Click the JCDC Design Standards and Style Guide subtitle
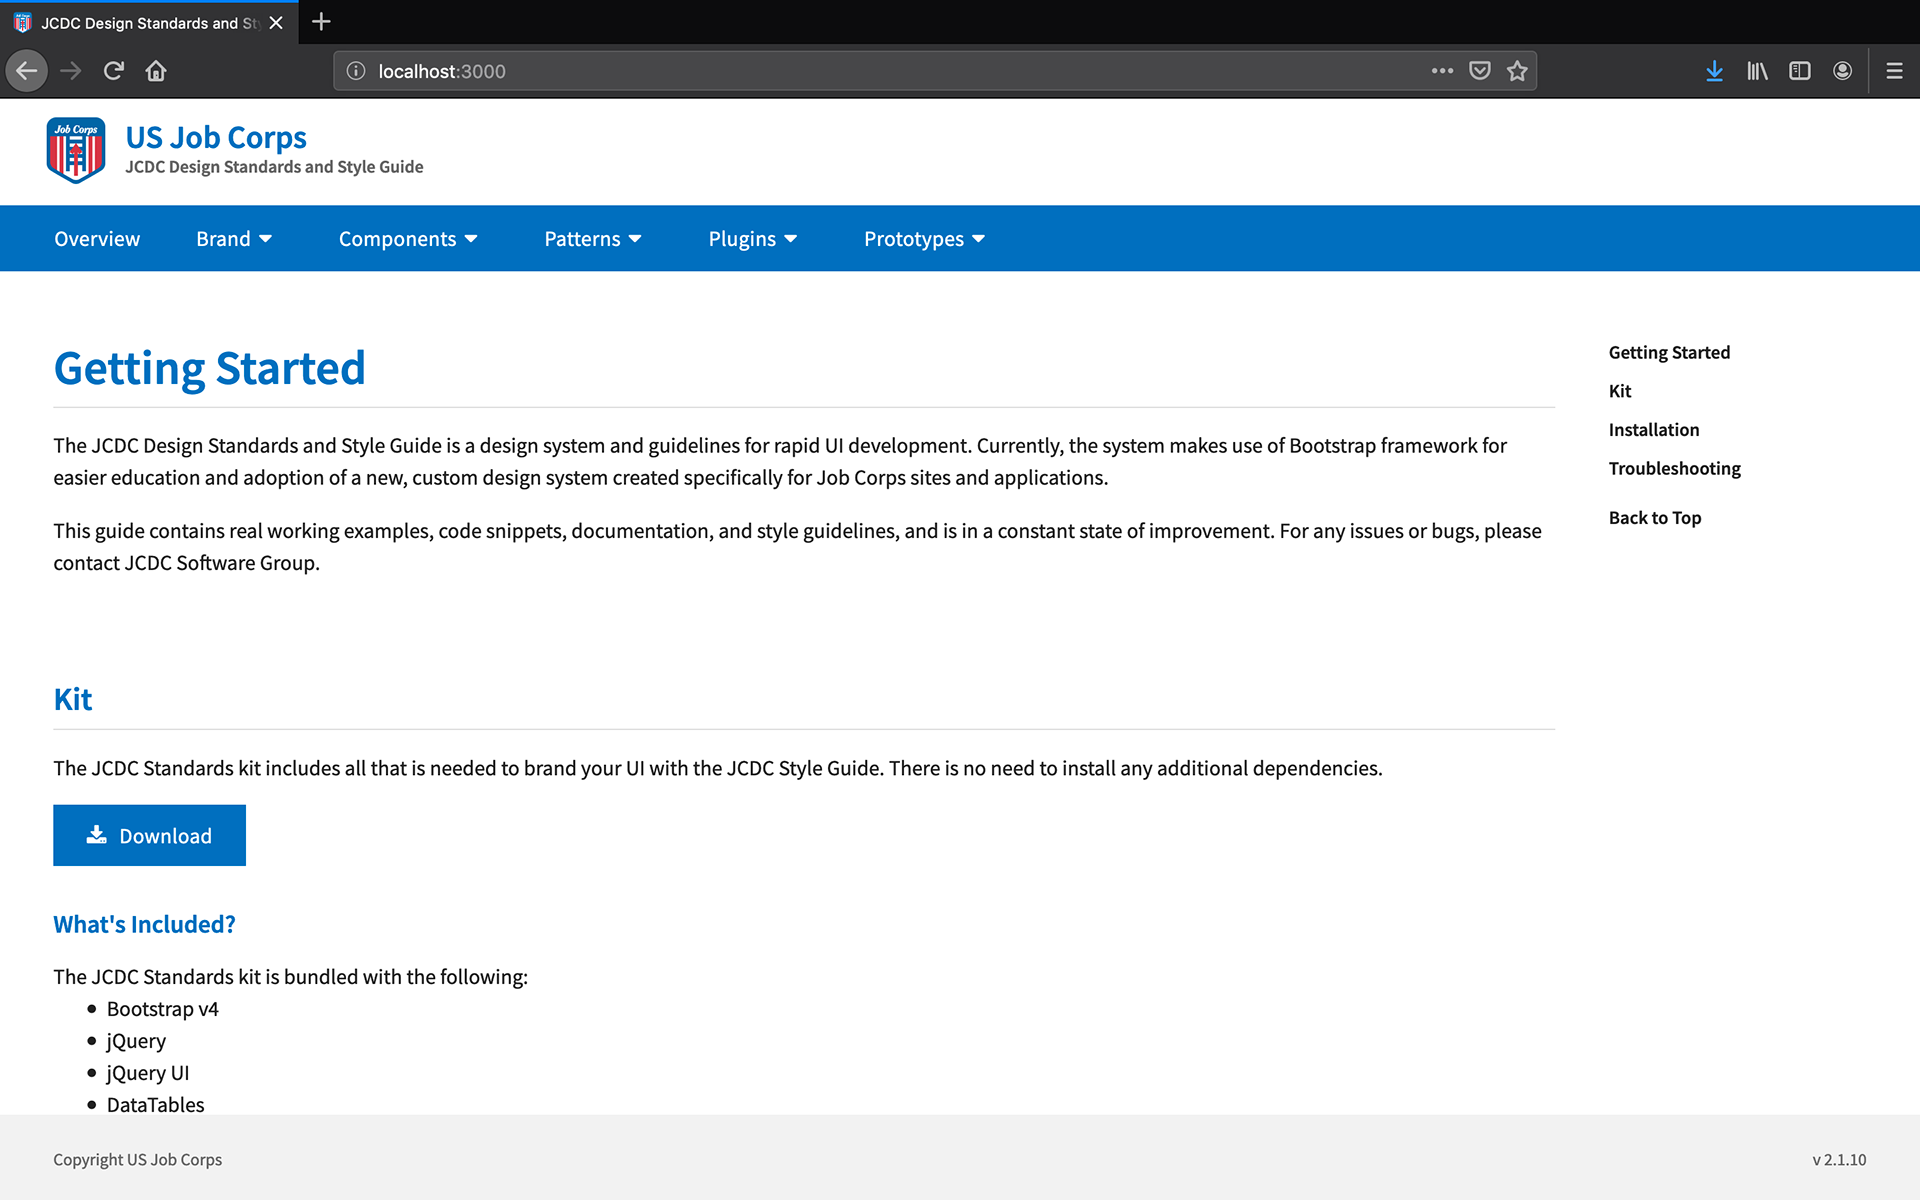Screen dimensions: 1920x1200 pos(274,167)
